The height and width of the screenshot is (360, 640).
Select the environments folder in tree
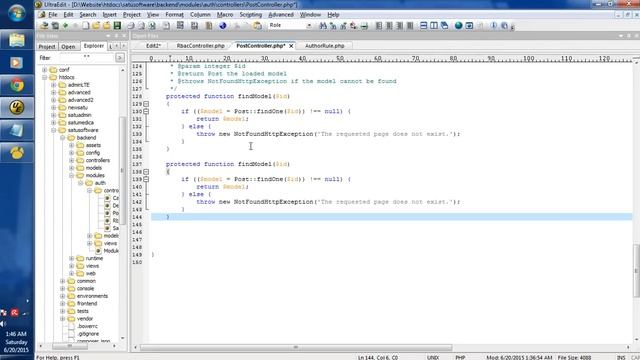point(92,296)
